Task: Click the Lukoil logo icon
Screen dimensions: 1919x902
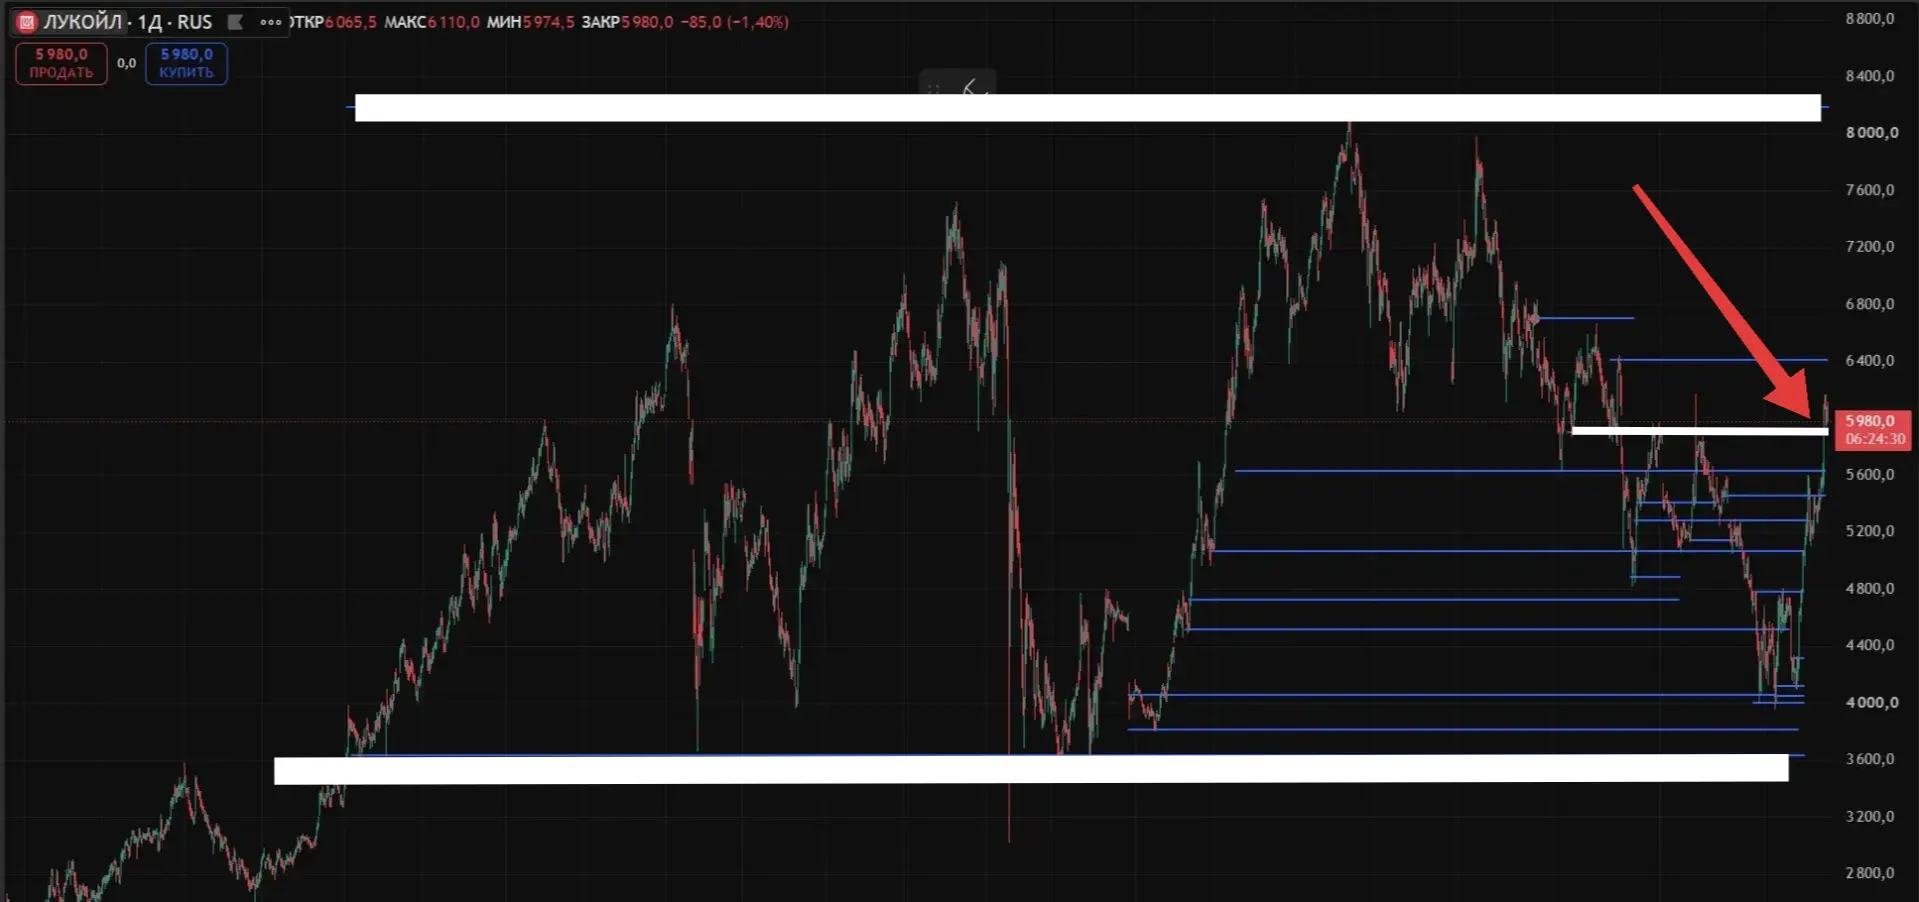Action: pos(27,22)
